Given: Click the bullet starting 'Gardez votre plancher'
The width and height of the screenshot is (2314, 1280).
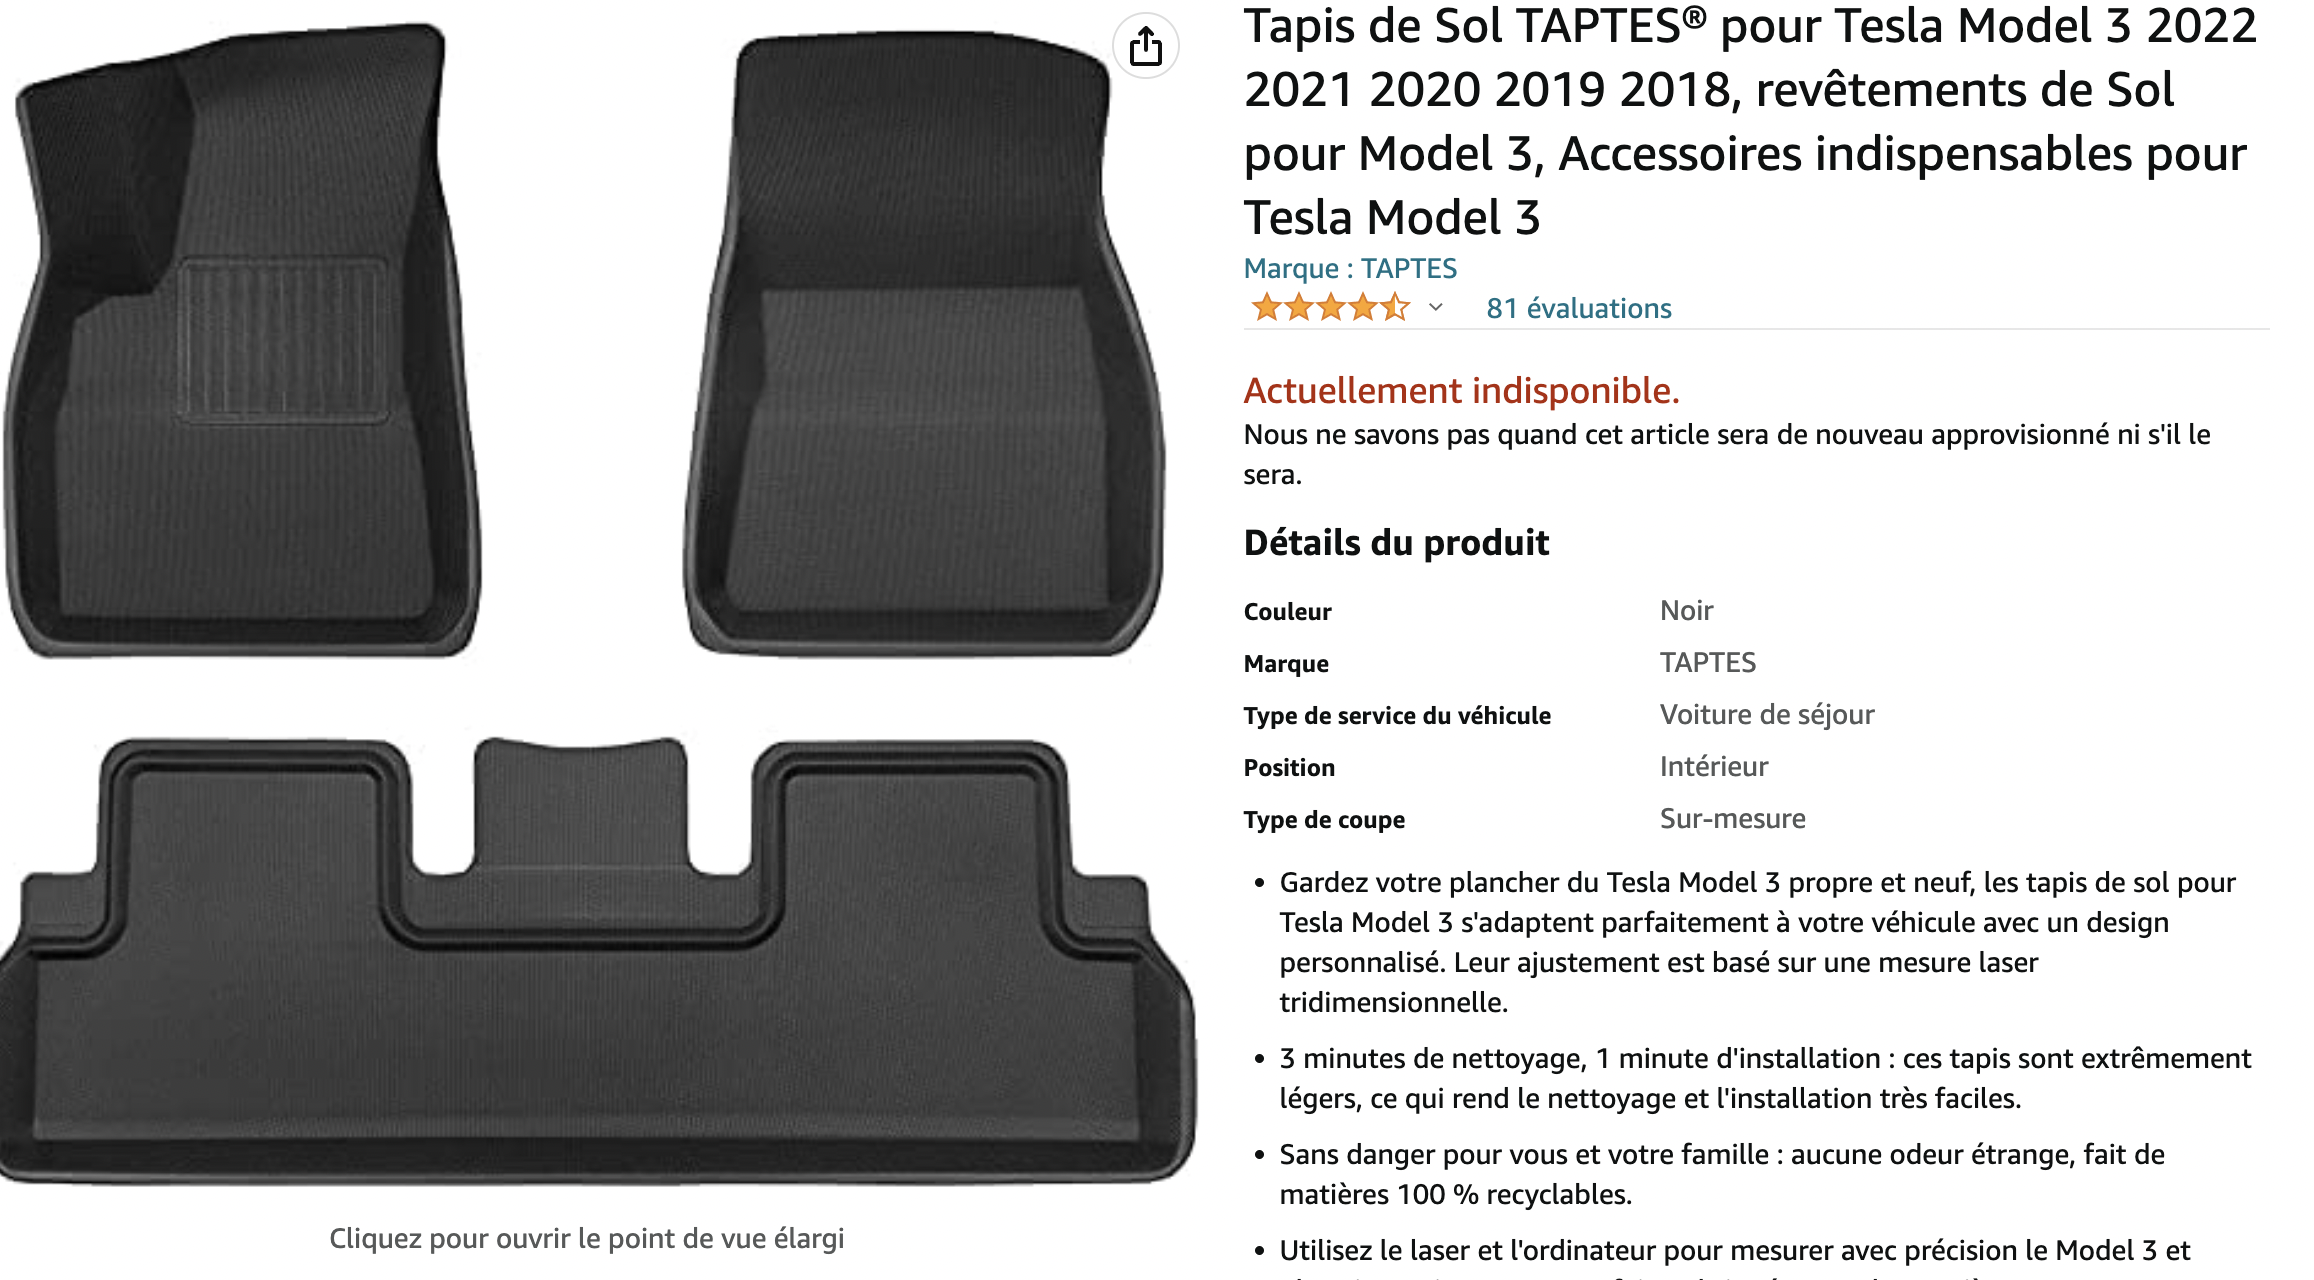Looking at the screenshot, I should click(1757, 942).
